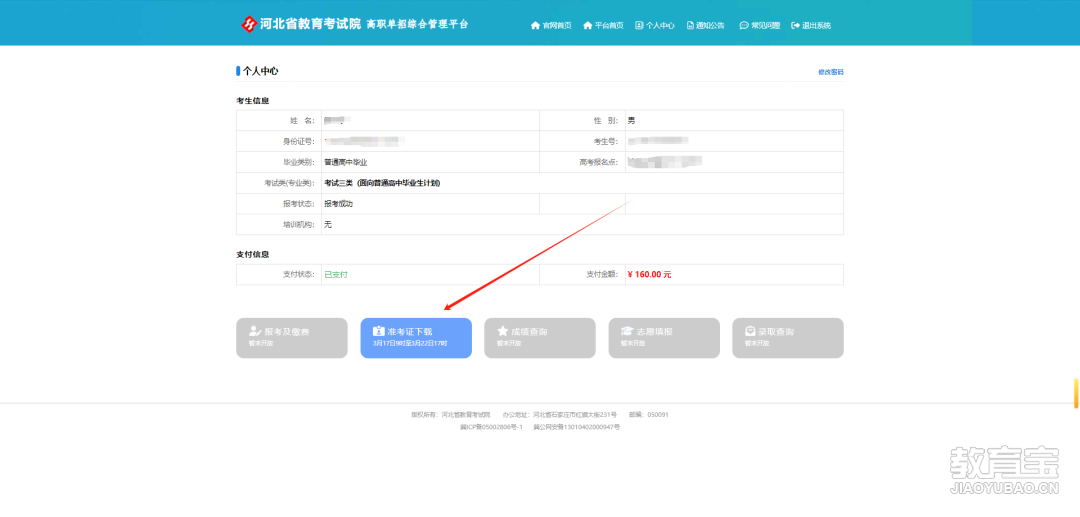The height and width of the screenshot is (517, 1080).
Task: Click the 河北省教育考试院 logo icon
Action: tap(248, 24)
